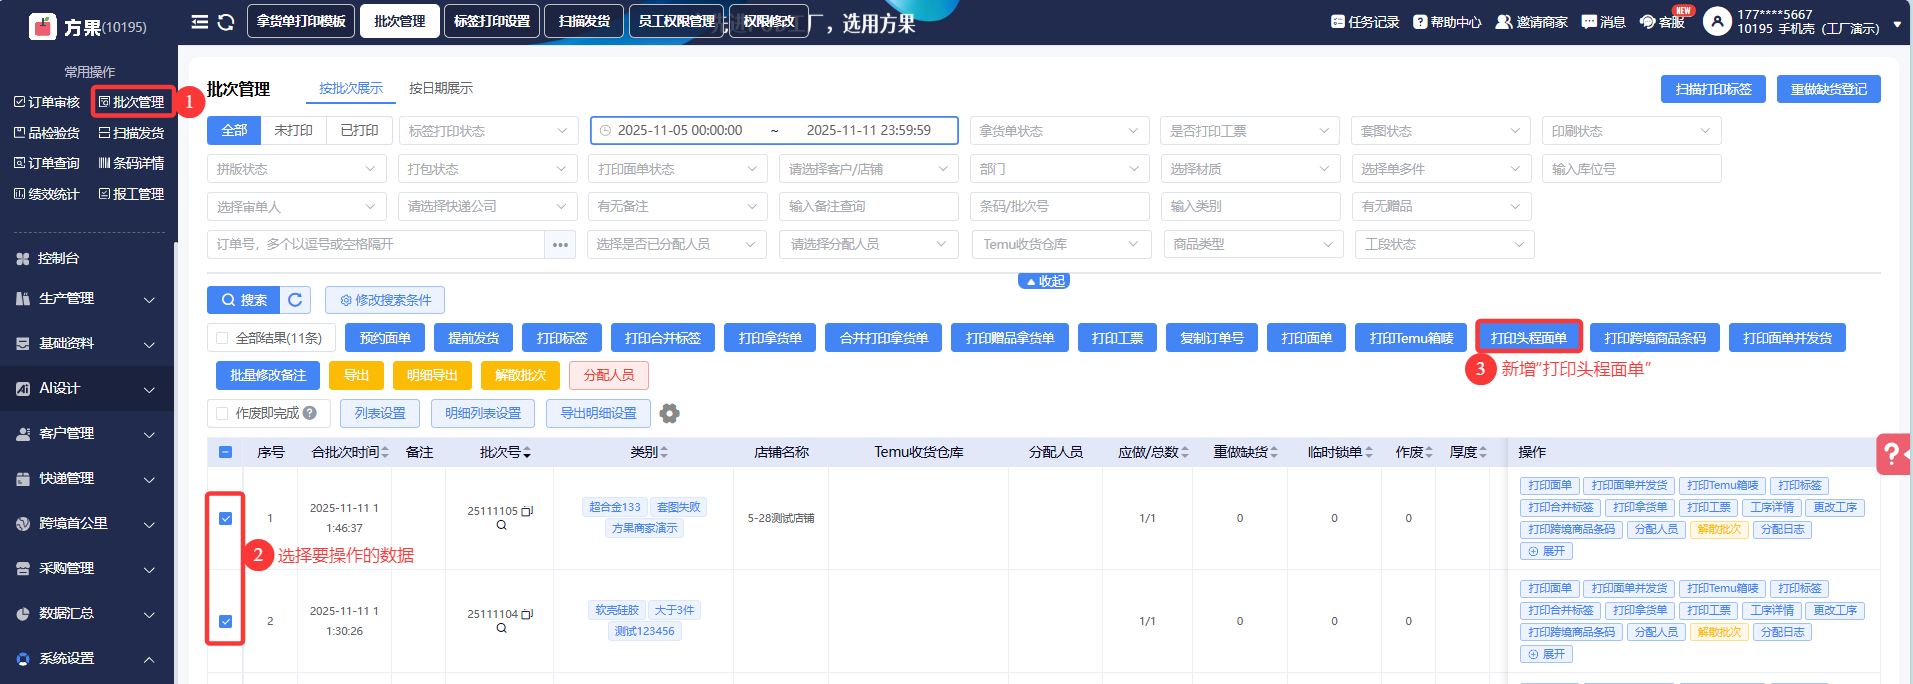This screenshot has width=1913, height=684.
Task: Focus the 条码/批次号 input field
Action: click(1059, 206)
